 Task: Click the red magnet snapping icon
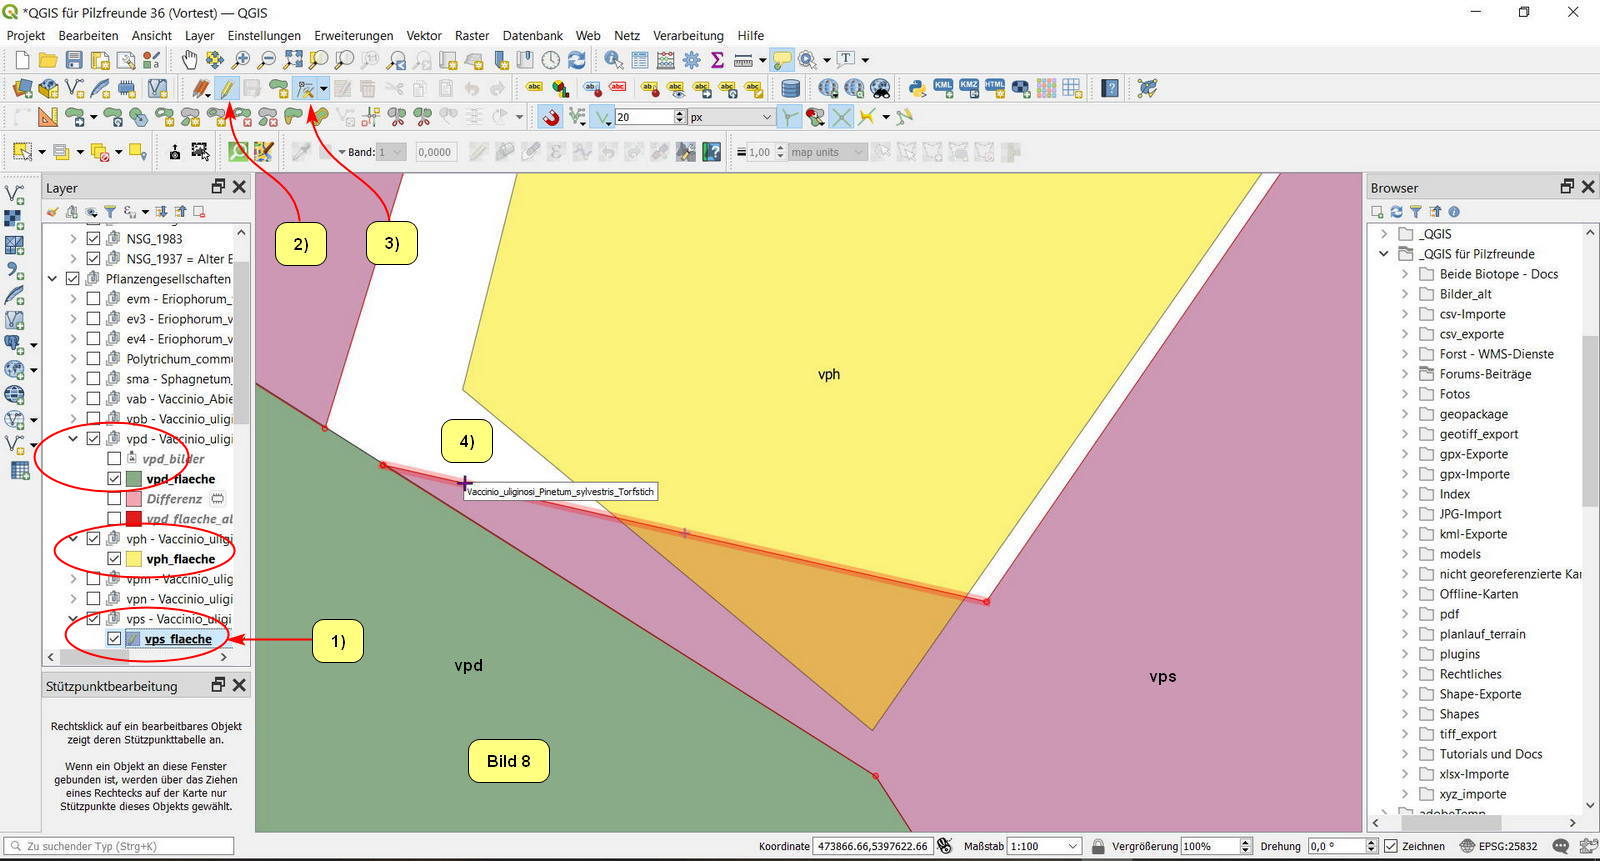point(551,118)
